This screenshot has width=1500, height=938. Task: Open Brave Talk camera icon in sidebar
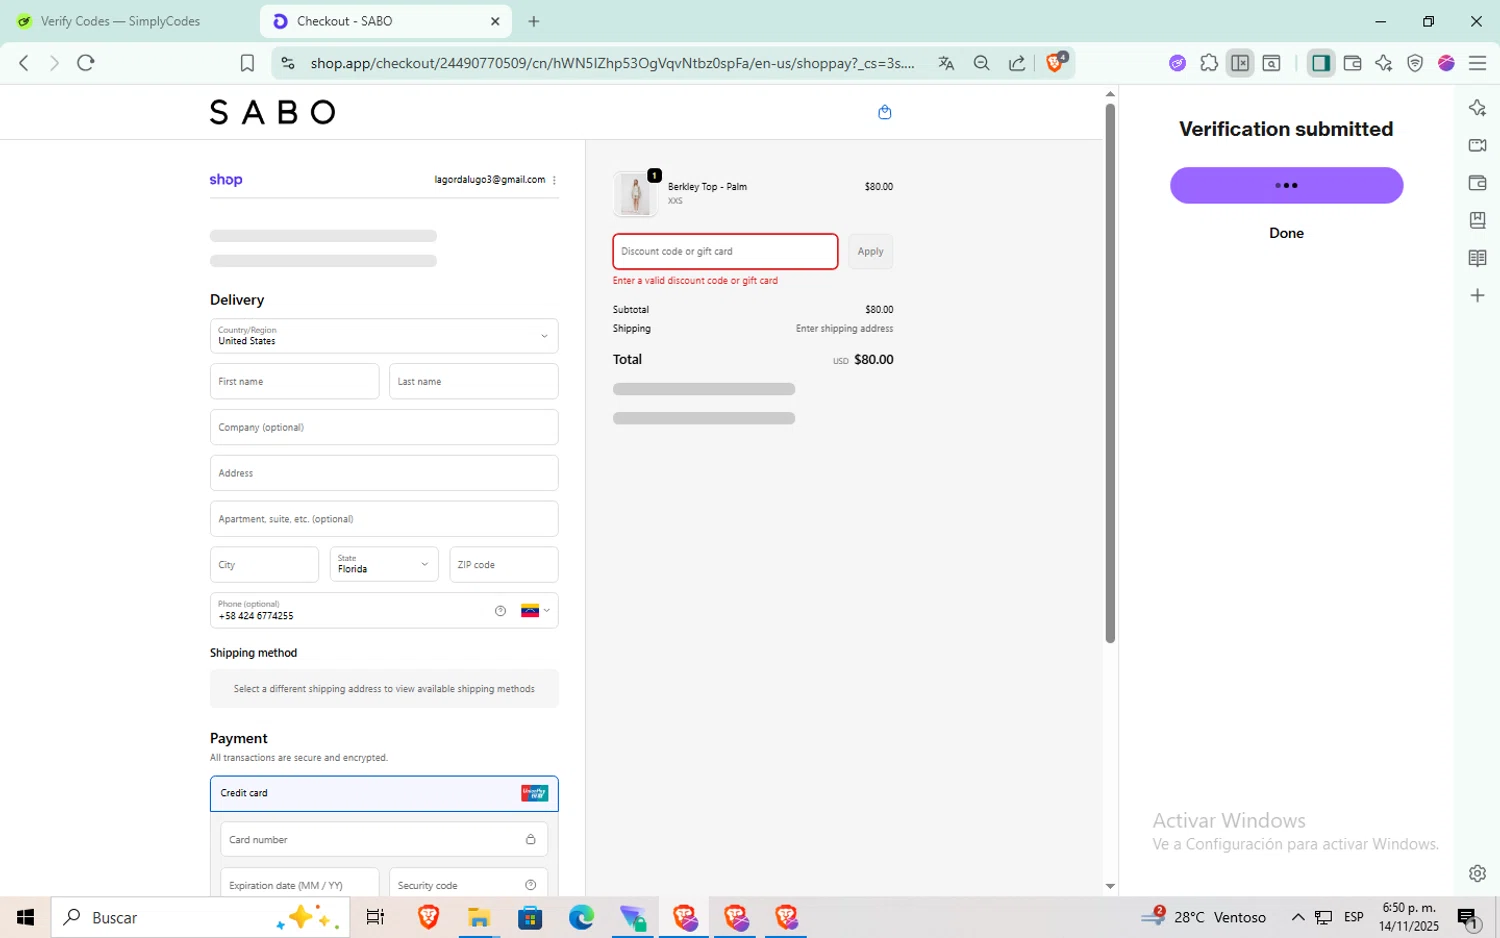1477,145
